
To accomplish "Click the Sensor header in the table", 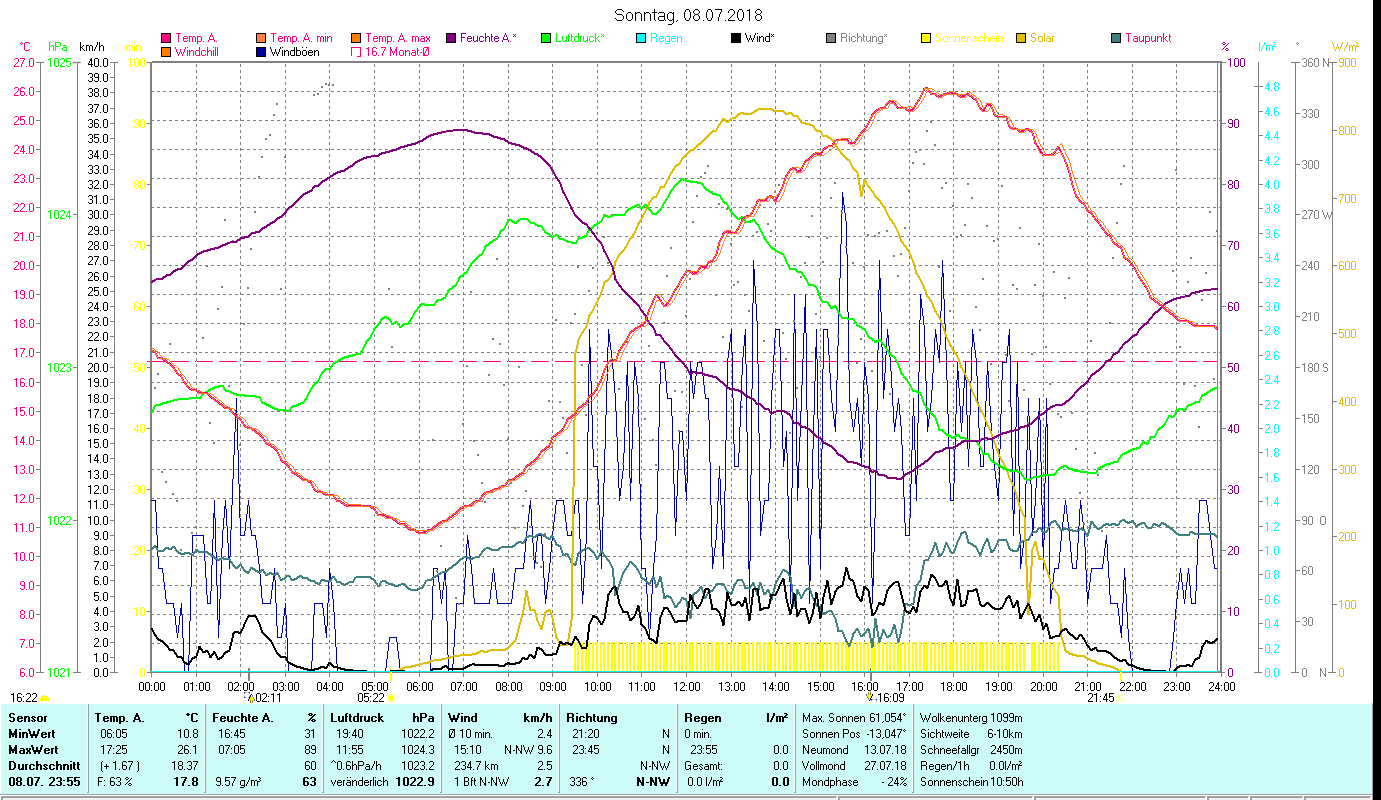I will tap(27, 718).
